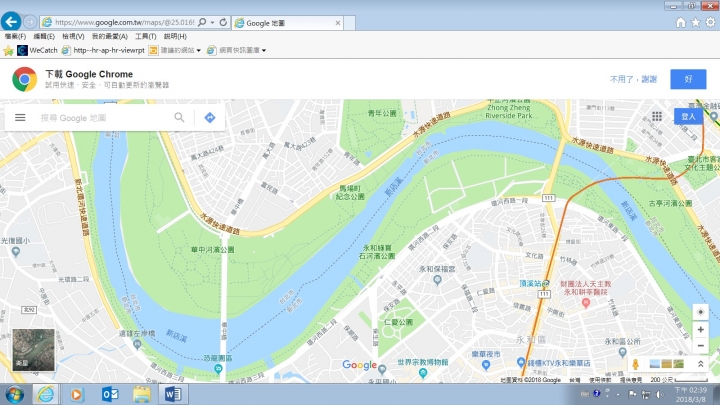Click the my-location target button
720x405 pixels.
700,312
